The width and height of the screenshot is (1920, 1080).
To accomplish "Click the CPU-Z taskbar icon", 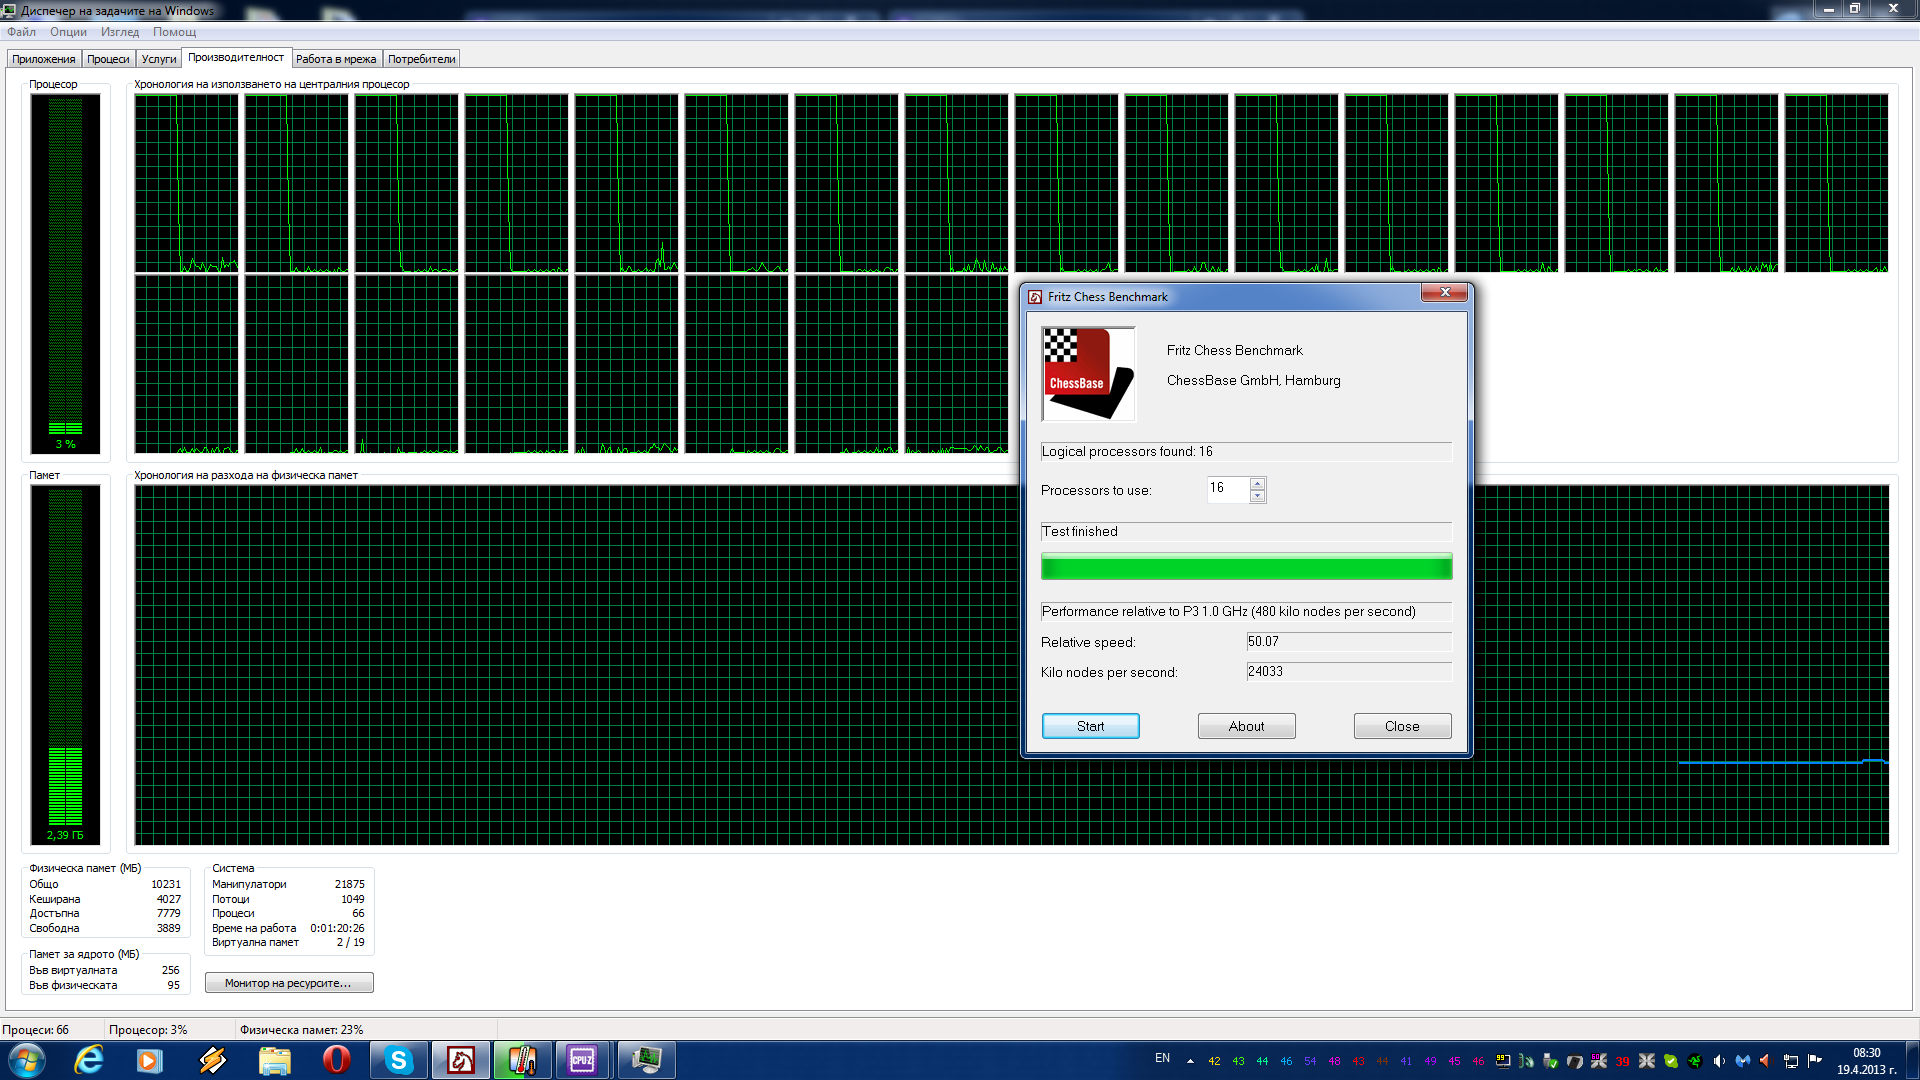I will 582,1060.
